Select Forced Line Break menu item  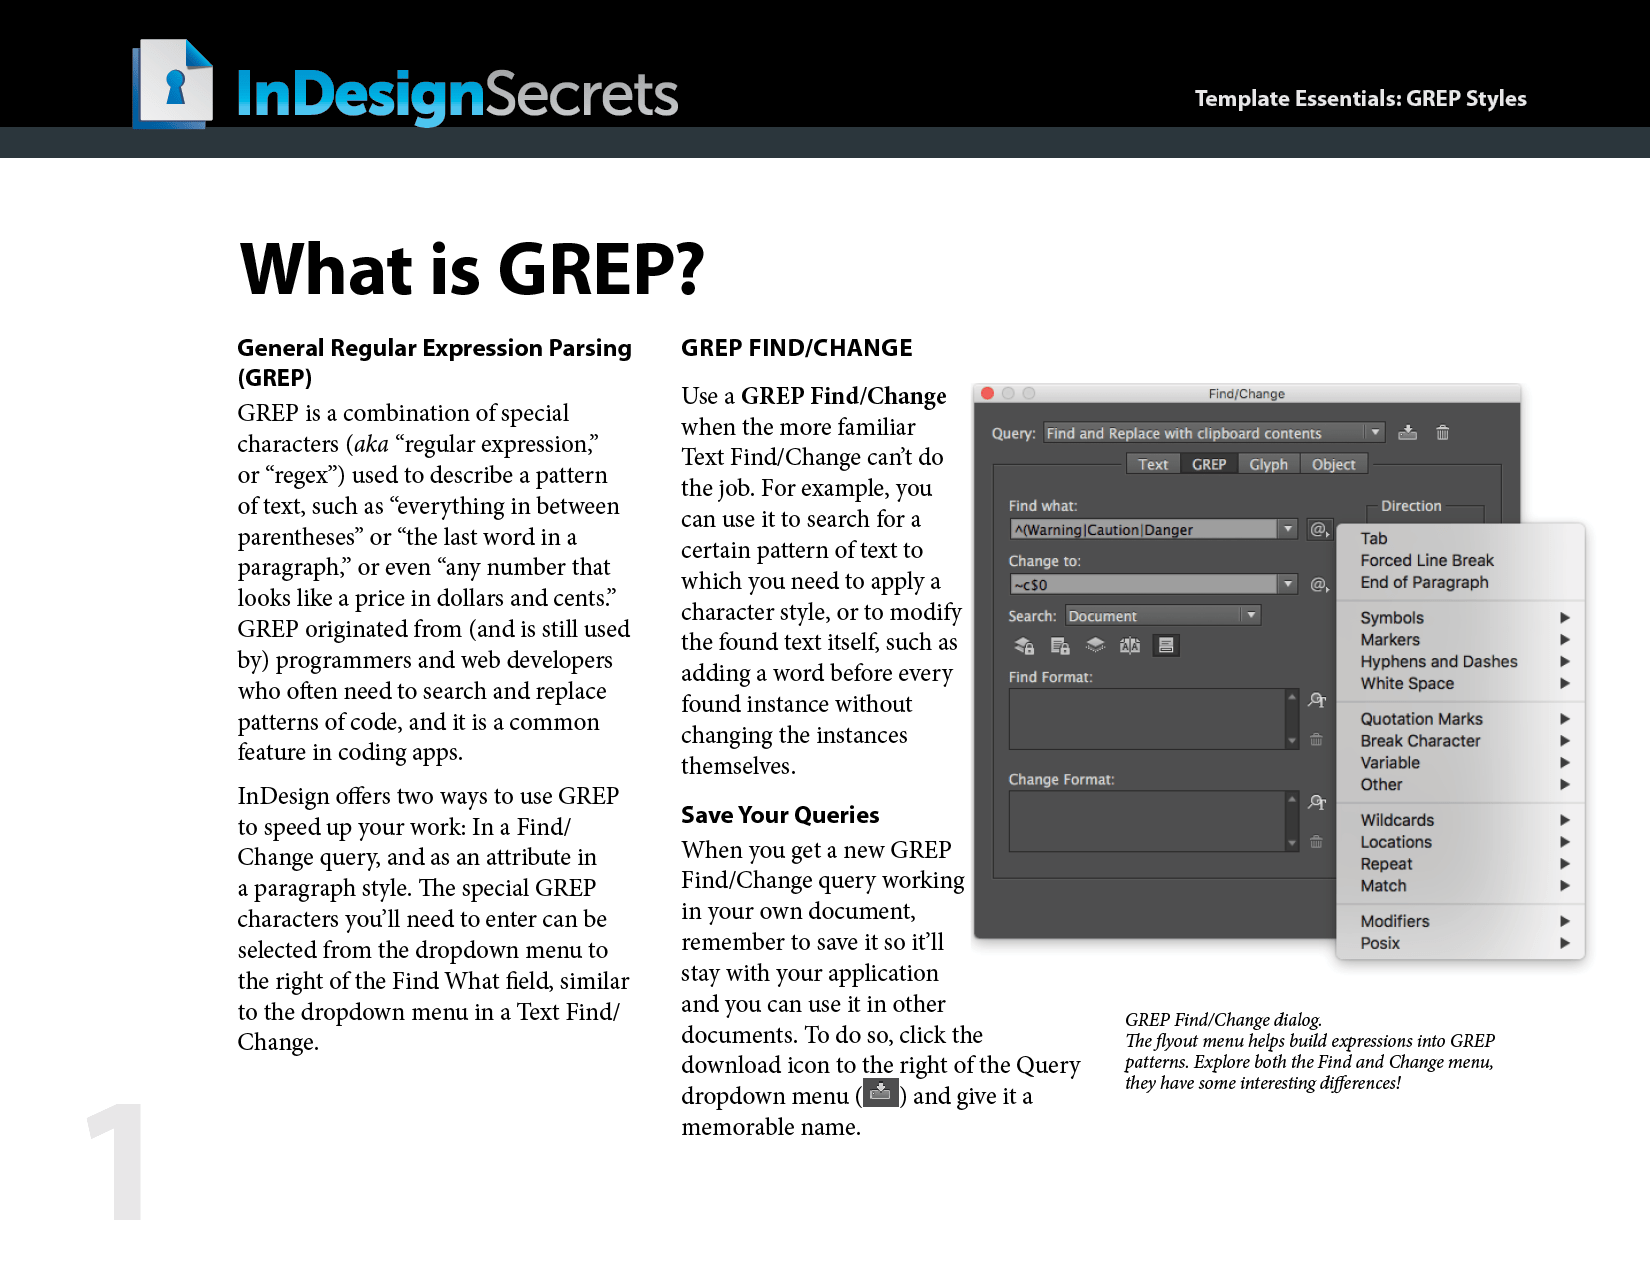[x=1425, y=560]
